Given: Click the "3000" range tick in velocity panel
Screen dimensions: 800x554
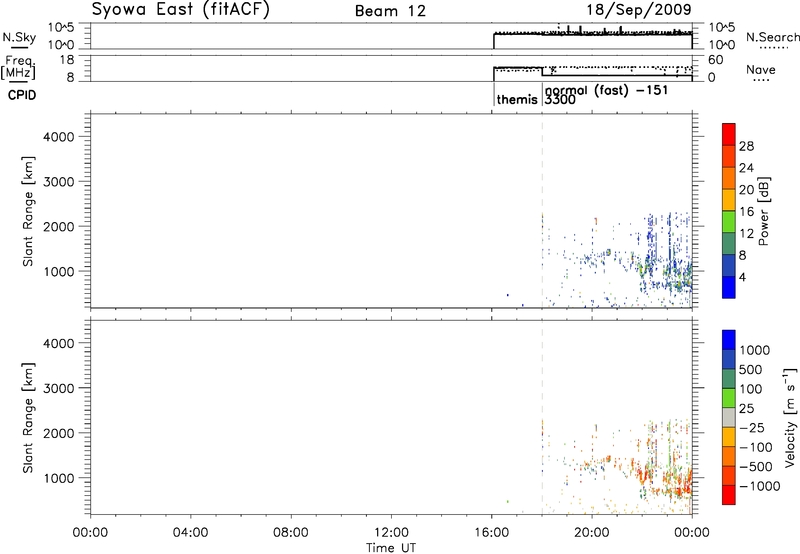Looking at the screenshot, I should click(x=59, y=388).
